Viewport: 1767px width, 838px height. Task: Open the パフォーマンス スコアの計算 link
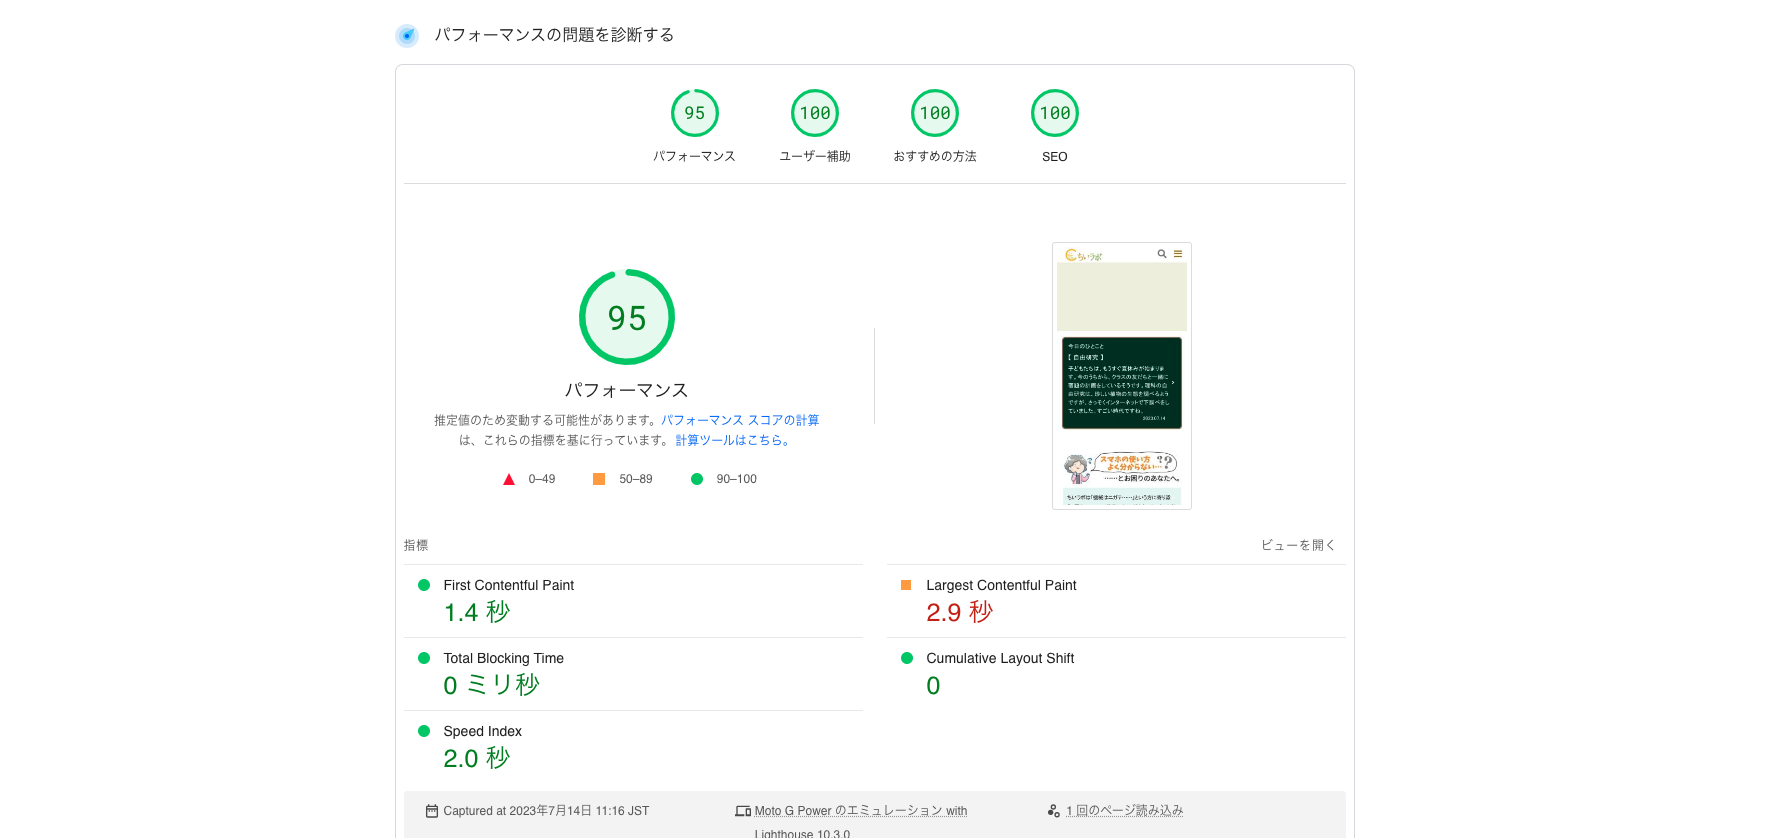tap(739, 420)
